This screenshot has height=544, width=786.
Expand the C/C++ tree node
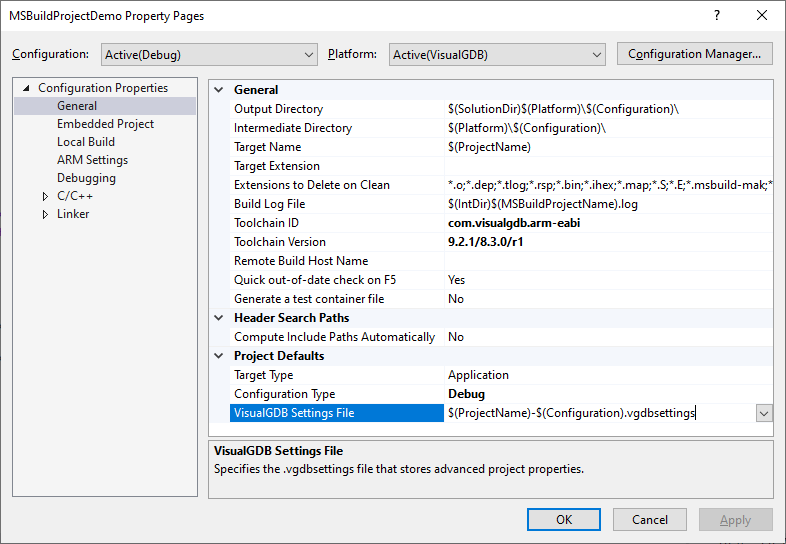coord(45,196)
